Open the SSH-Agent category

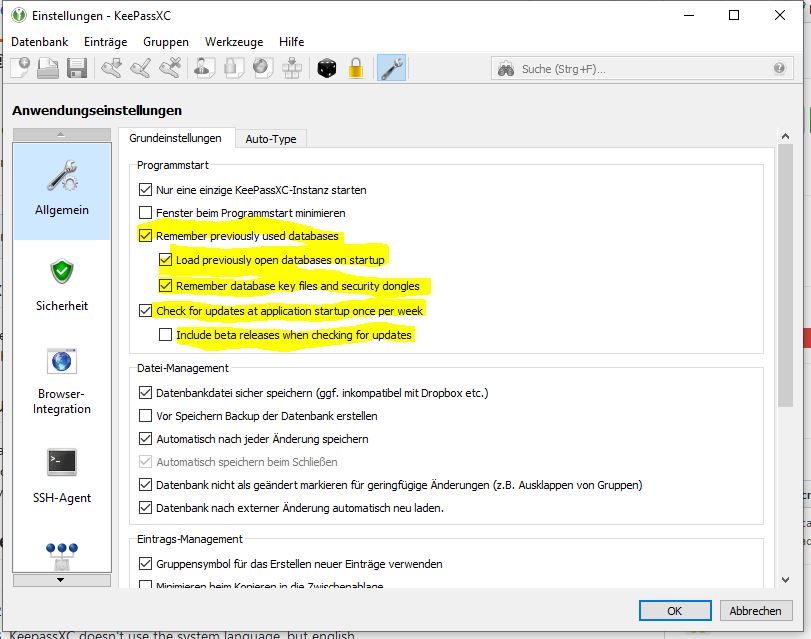coord(62,476)
